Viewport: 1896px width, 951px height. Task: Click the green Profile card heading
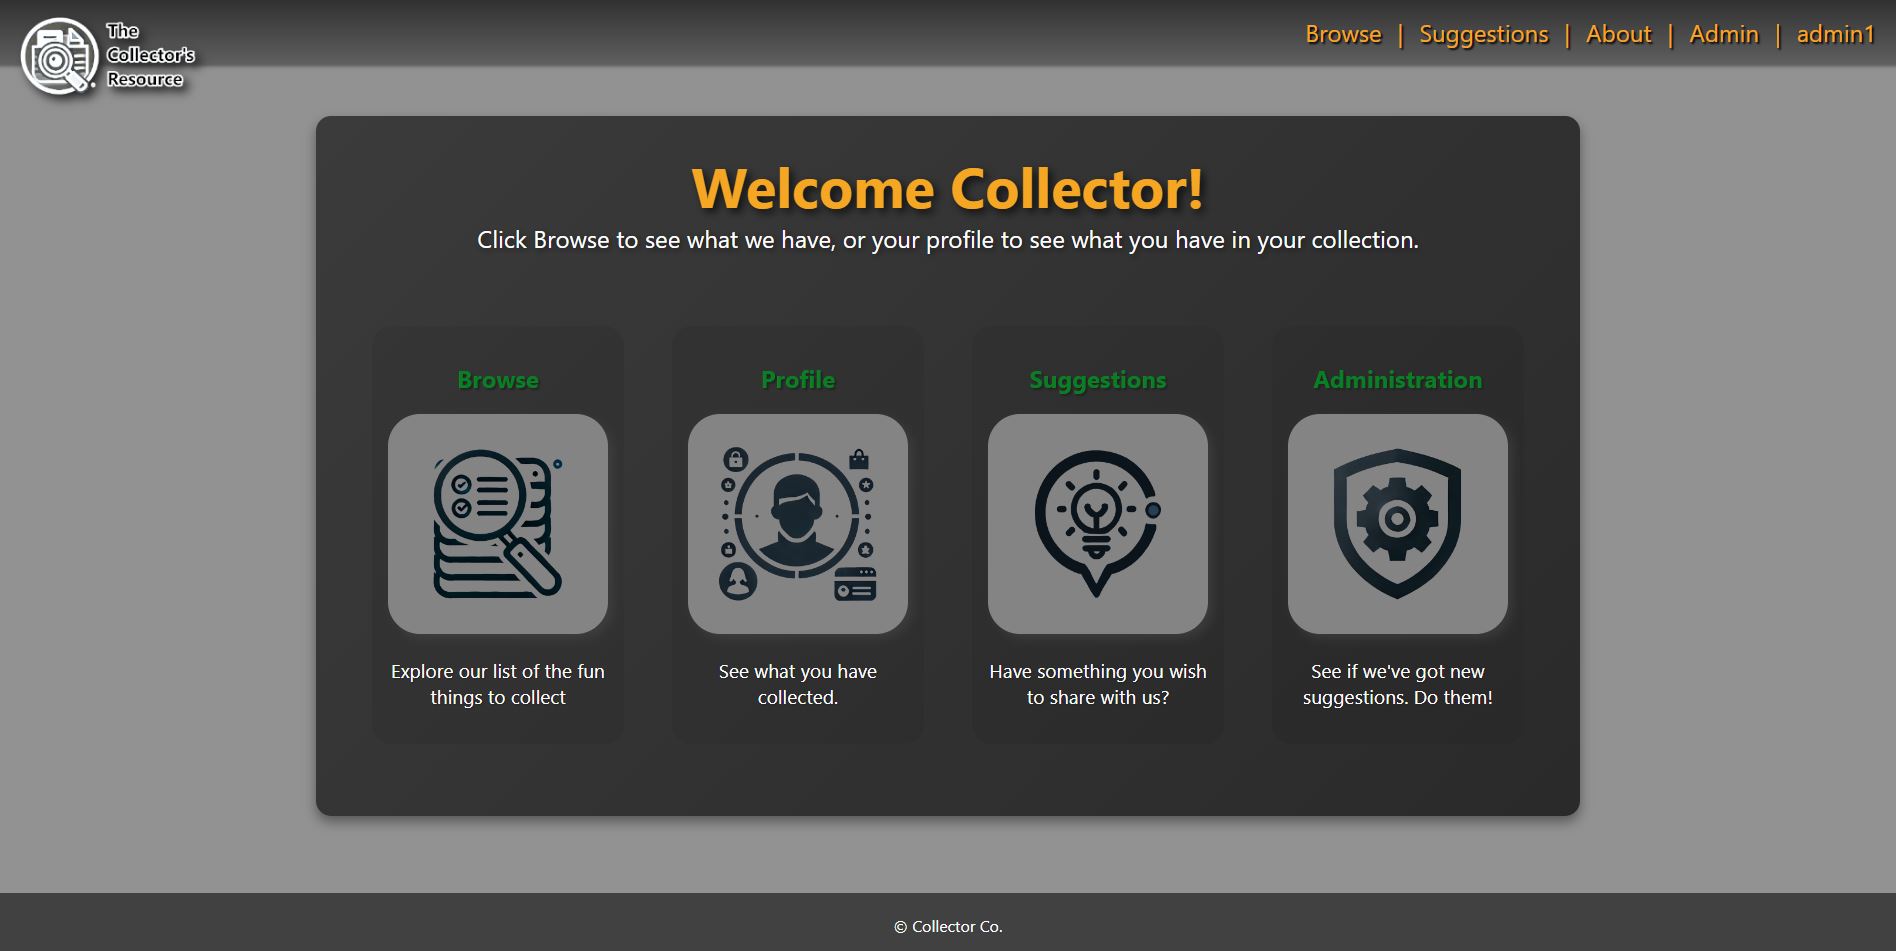797,380
